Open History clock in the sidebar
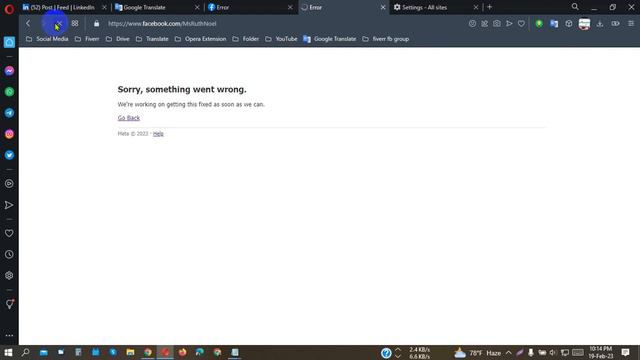Viewport: 640px width, 360px height. click(x=9, y=255)
